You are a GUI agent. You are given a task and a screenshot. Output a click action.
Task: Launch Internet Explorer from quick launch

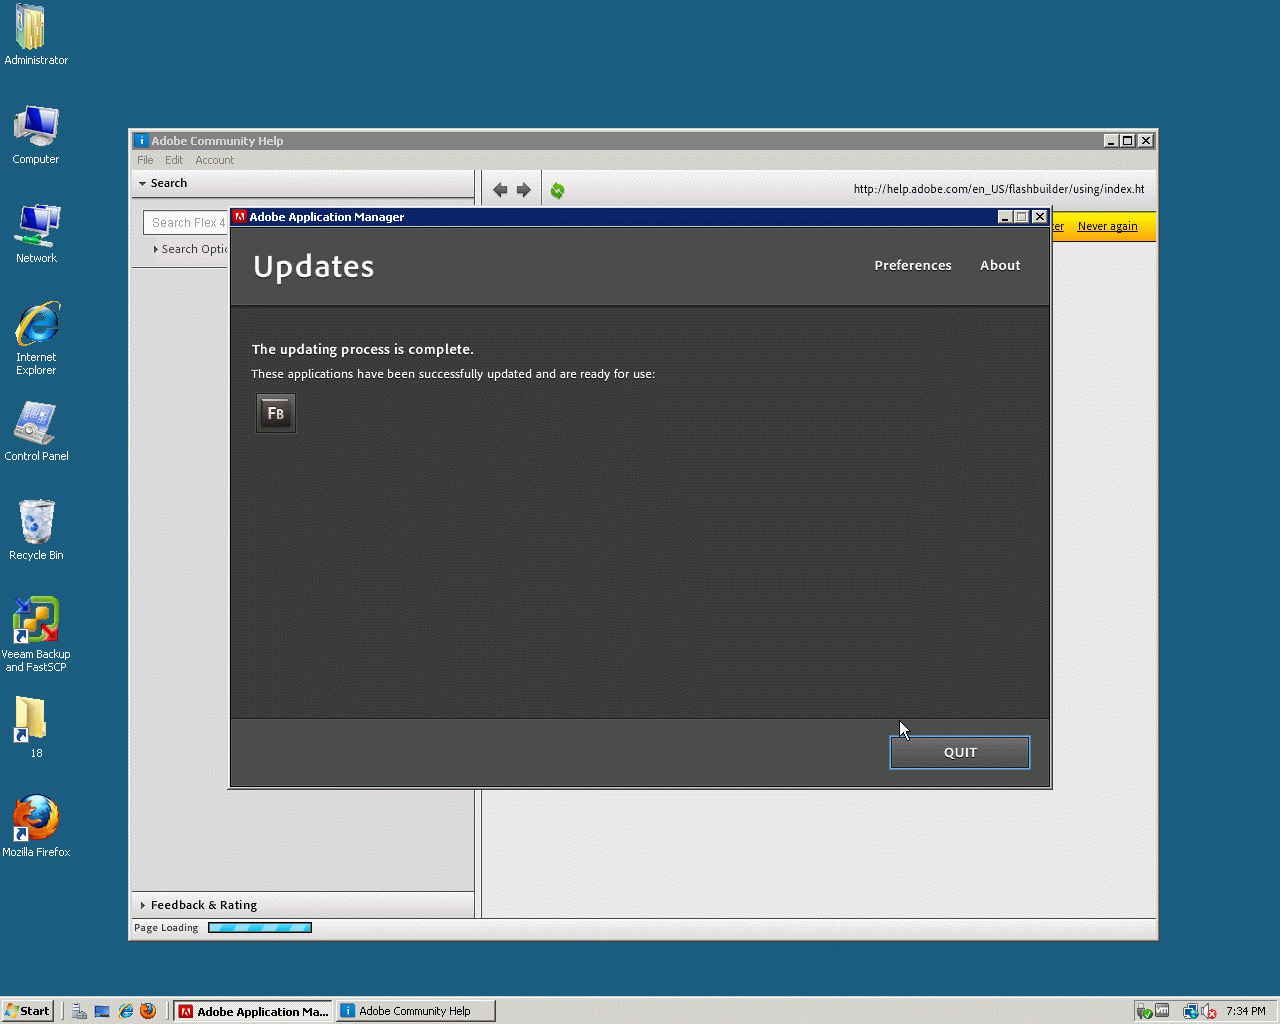pos(125,1011)
